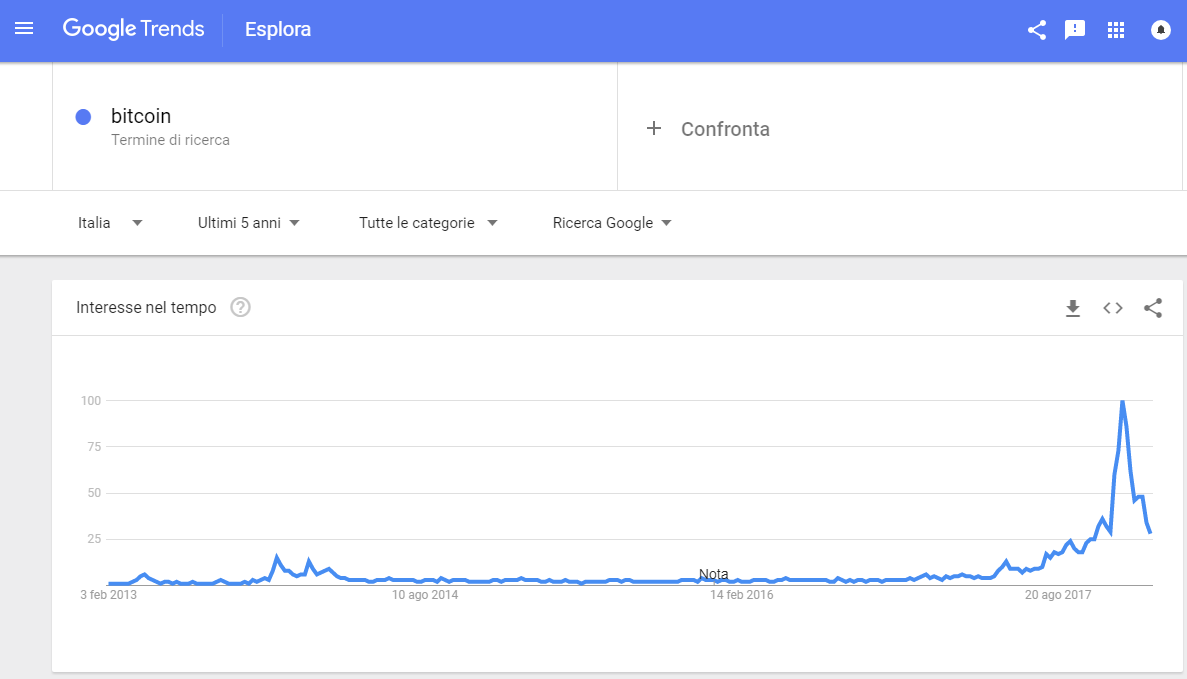Image resolution: width=1187 pixels, height=679 pixels.
Task: Open the hamburger main menu
Action: pos(24,29)
